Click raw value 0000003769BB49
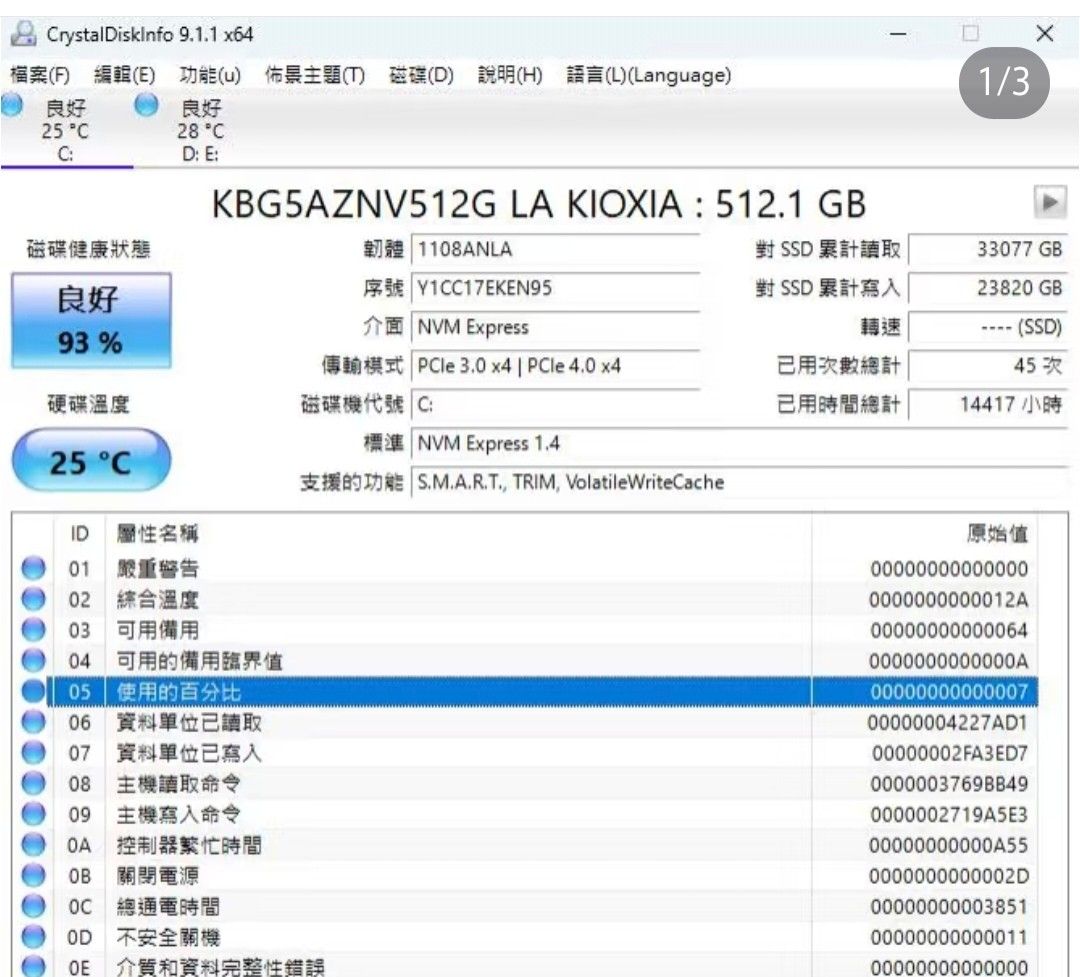 tap(949, 784)
